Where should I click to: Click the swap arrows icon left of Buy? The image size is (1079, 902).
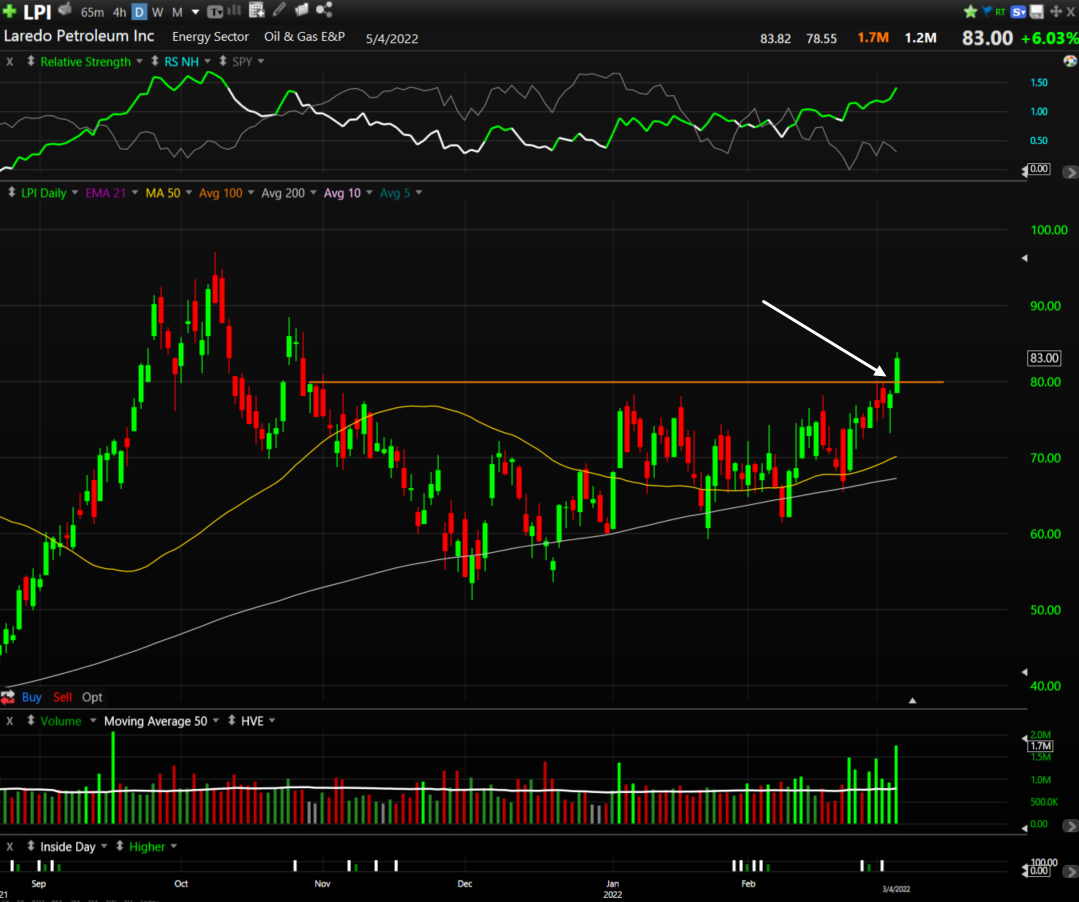8,697
